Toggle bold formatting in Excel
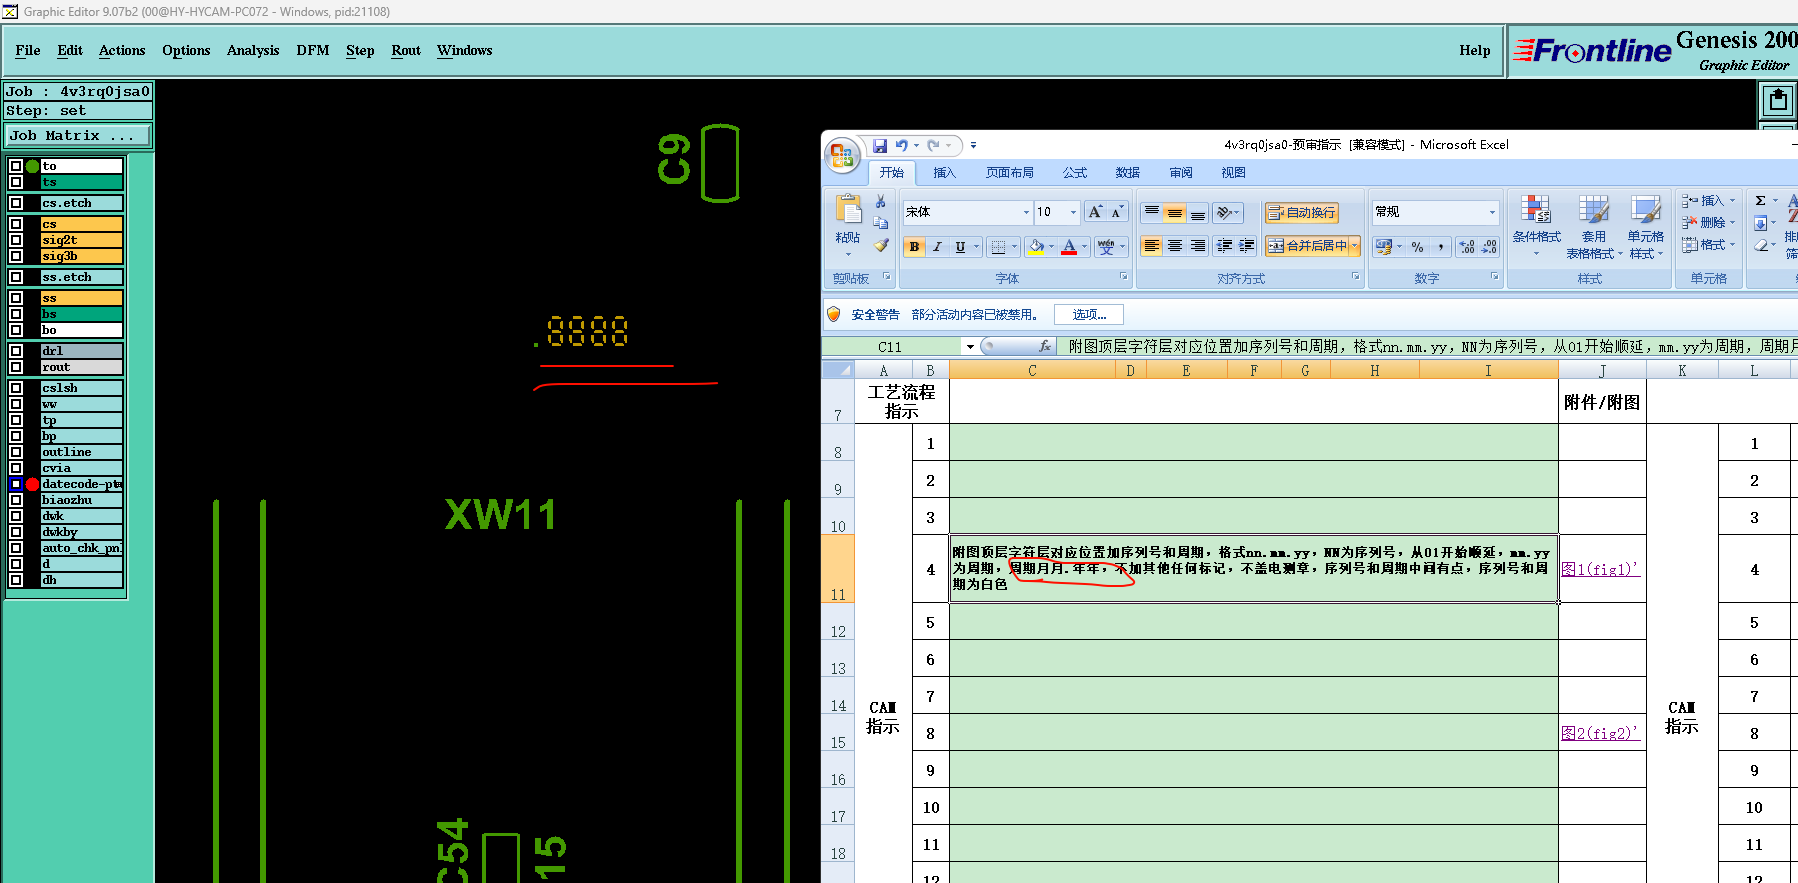The image size is (1798, 883). [x=914, y=247]
